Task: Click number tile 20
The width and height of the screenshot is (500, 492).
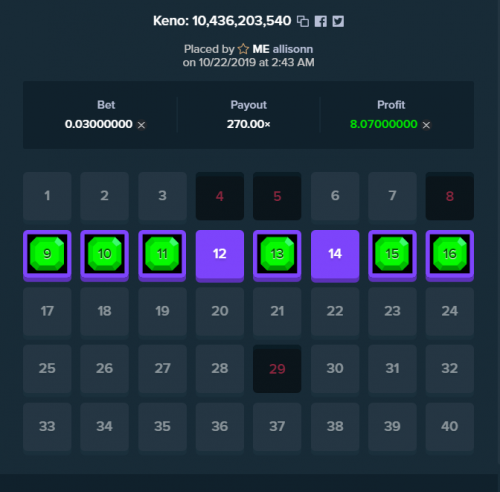Action: coord(220,311)
